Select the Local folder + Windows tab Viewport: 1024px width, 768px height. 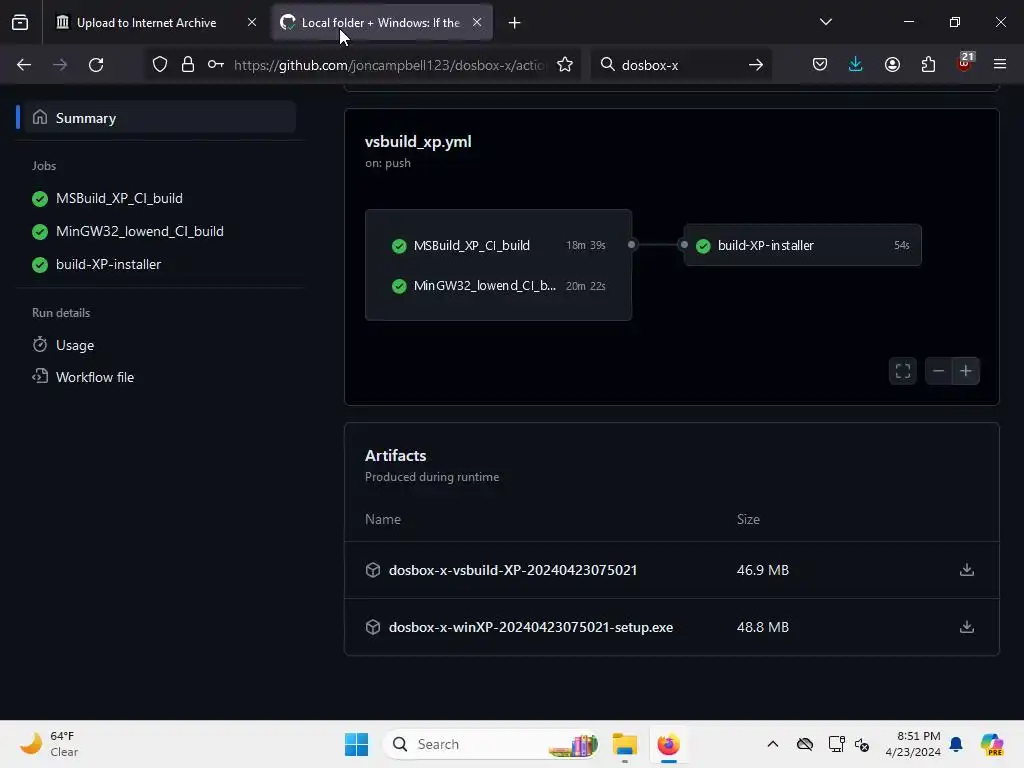382,23
